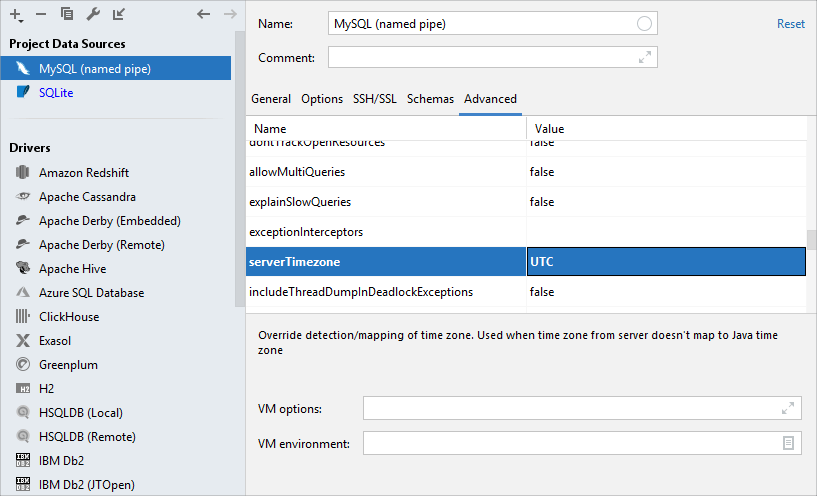Expand the Comment field editor
This screenshot has width=817, height=496.
645,58
